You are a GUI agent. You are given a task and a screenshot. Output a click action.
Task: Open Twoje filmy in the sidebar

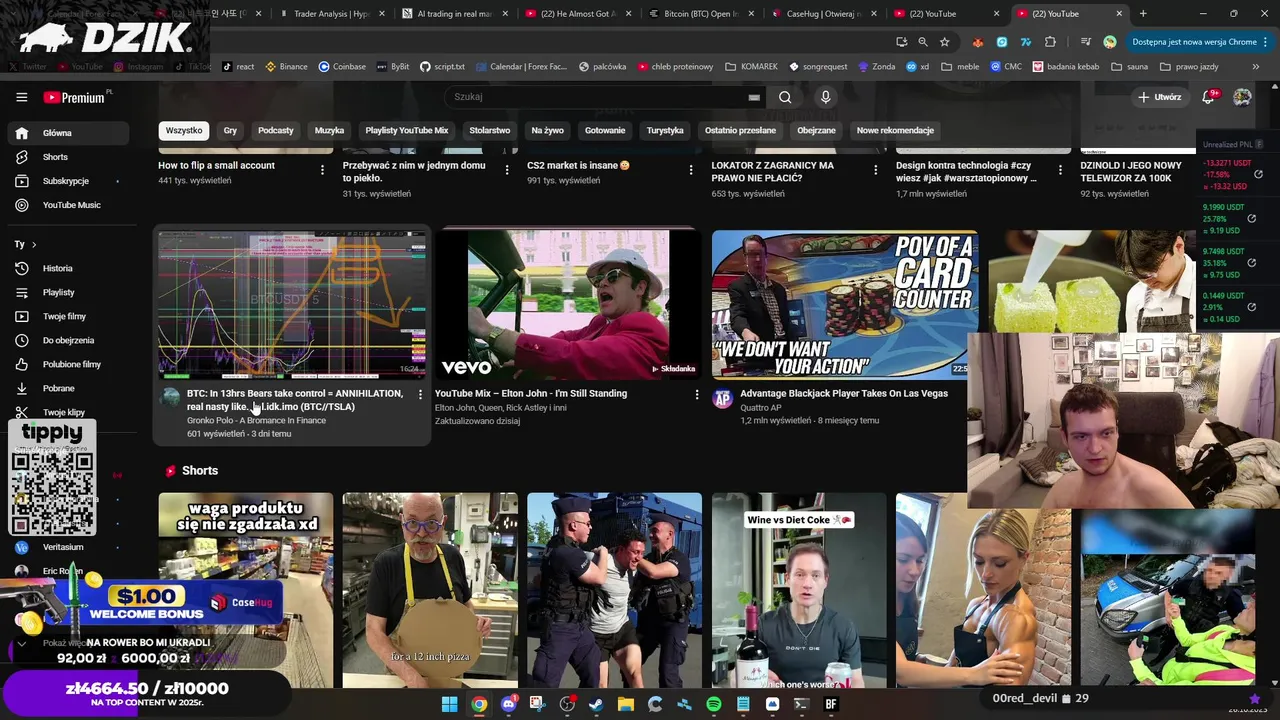pyautogui.click(x=68, y=316)
